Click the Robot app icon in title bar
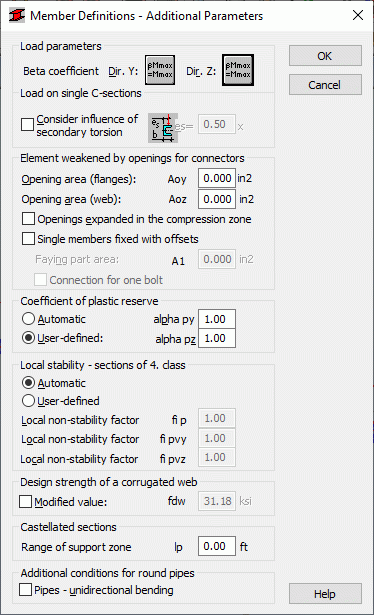Viewport: 374px width, 615px height. click(16, 15)
